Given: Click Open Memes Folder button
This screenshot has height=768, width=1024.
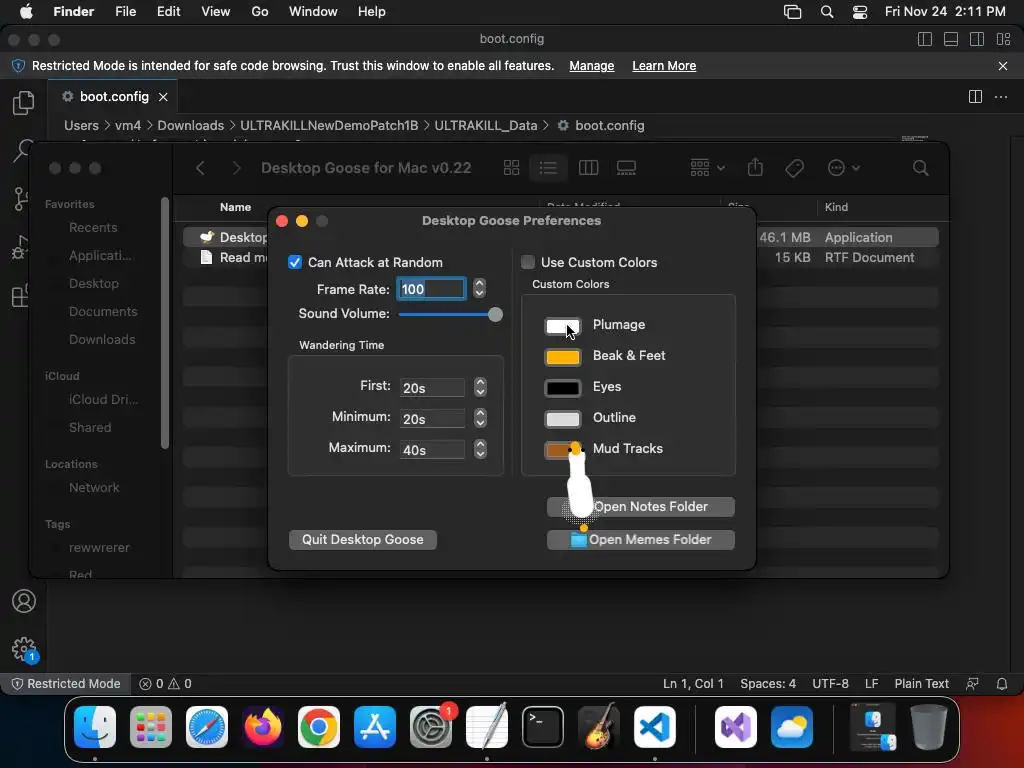Looking at the screenshot, I should click(641, 539).
